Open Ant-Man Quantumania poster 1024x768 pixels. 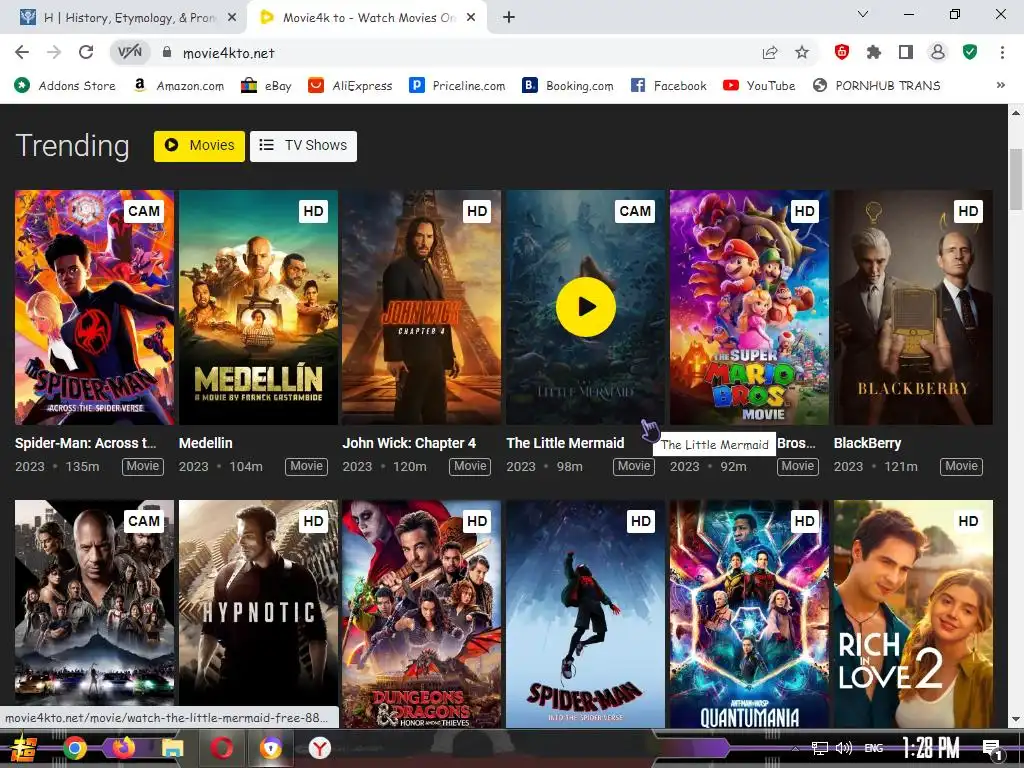[x=749, y=614]
